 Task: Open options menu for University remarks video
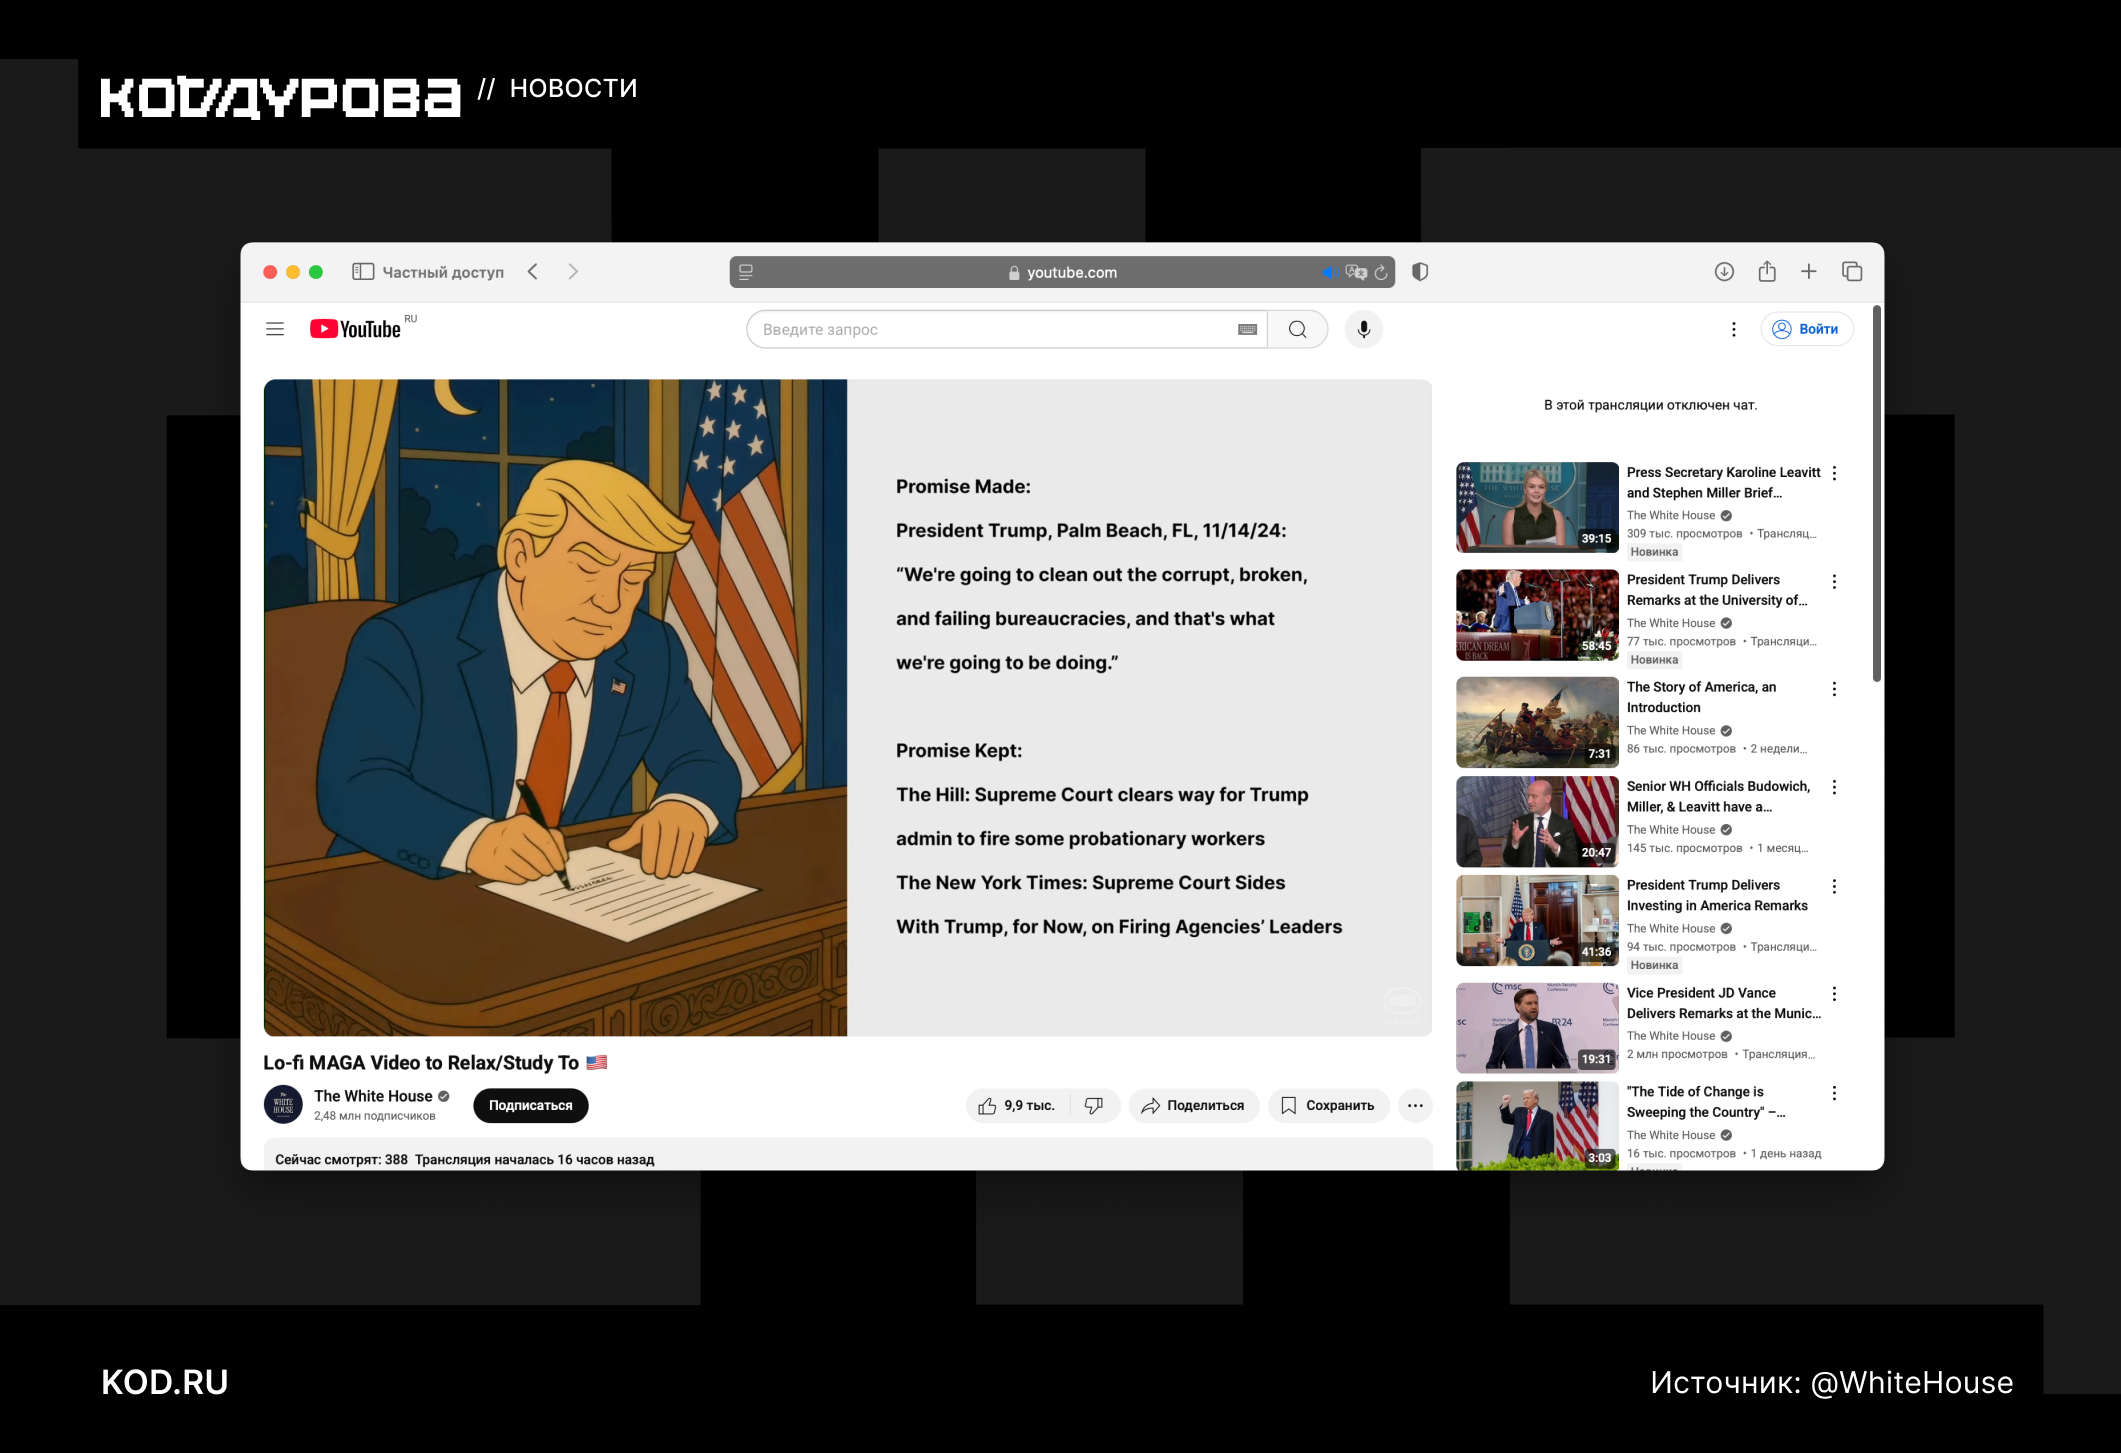tap(1834, 581)
